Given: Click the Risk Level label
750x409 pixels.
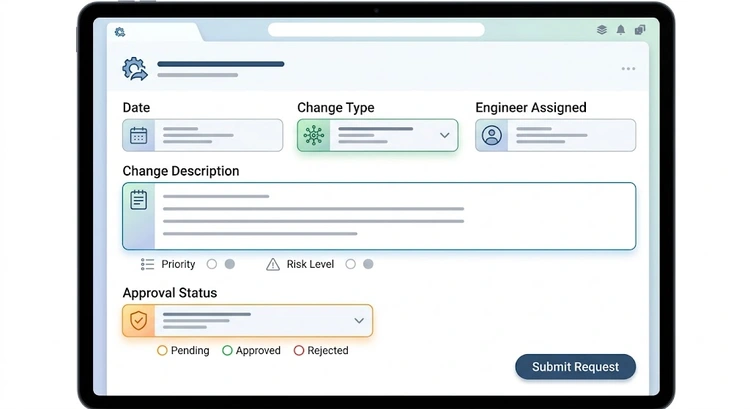Looking at the screenshot, I should pyautogui.click(x=310, y=264).
